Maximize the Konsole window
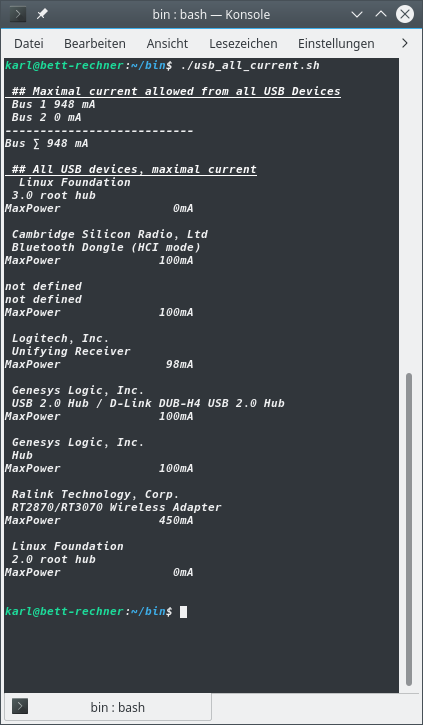The width and height of the screenshot is (423, 725). coord(381,14)
